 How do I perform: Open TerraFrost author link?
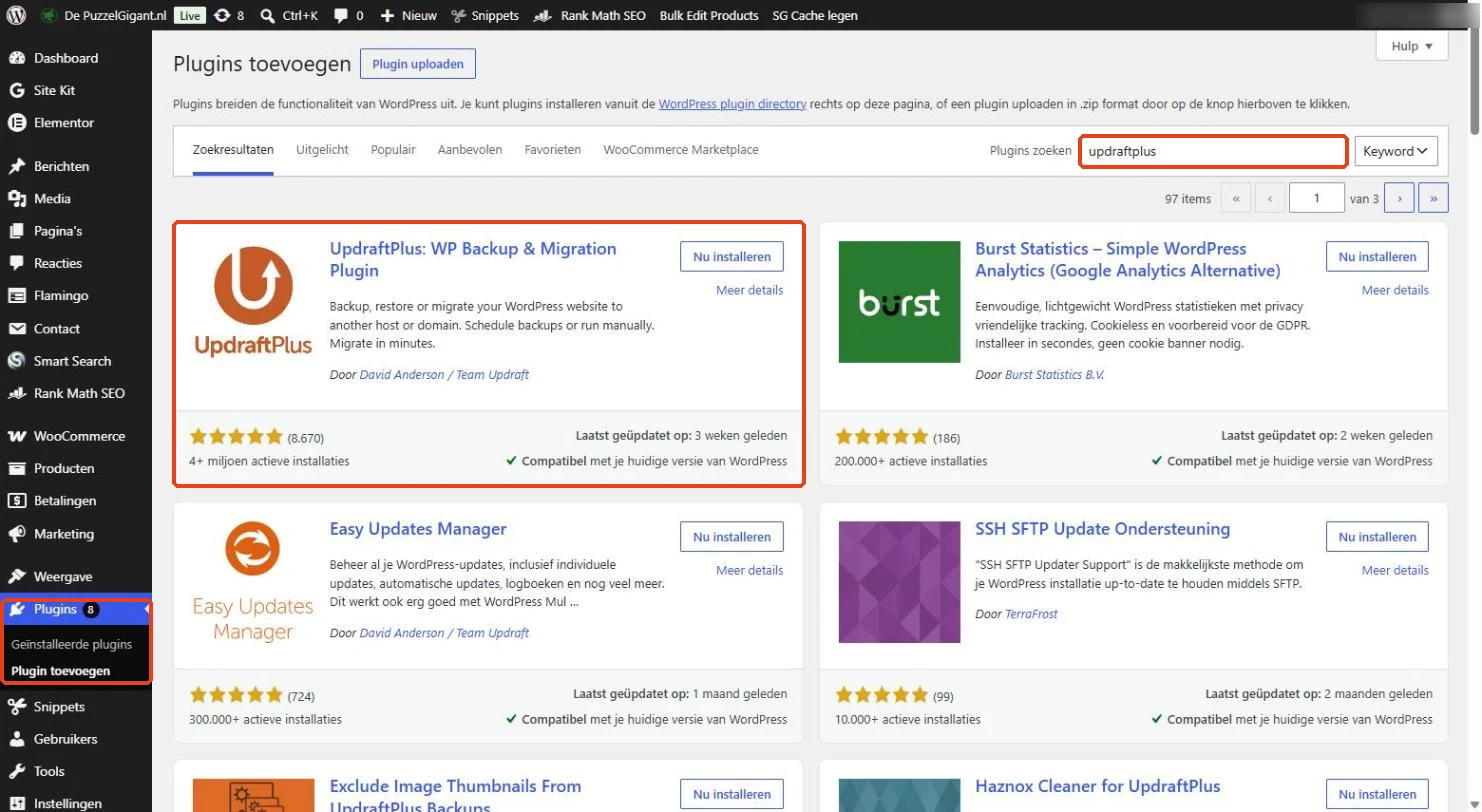[1031, 614]
